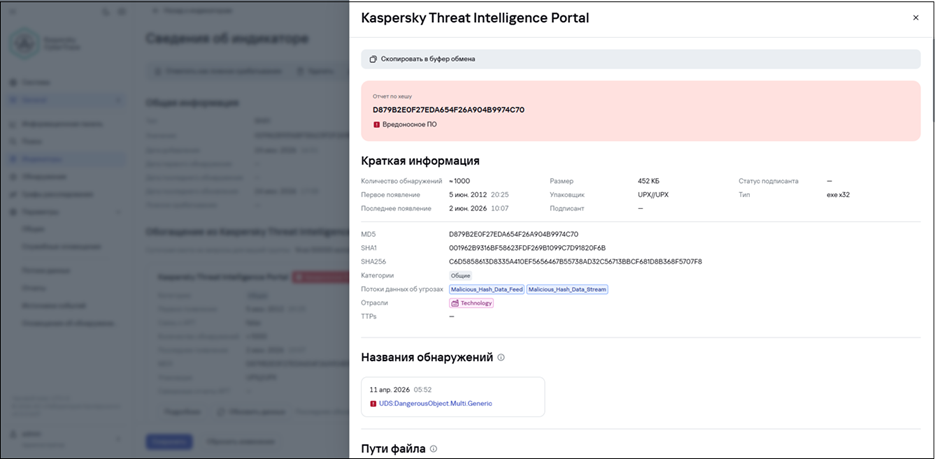Click the 'Technology' label in the industry tag
The image size is (935, 459).
coord(476,303)
